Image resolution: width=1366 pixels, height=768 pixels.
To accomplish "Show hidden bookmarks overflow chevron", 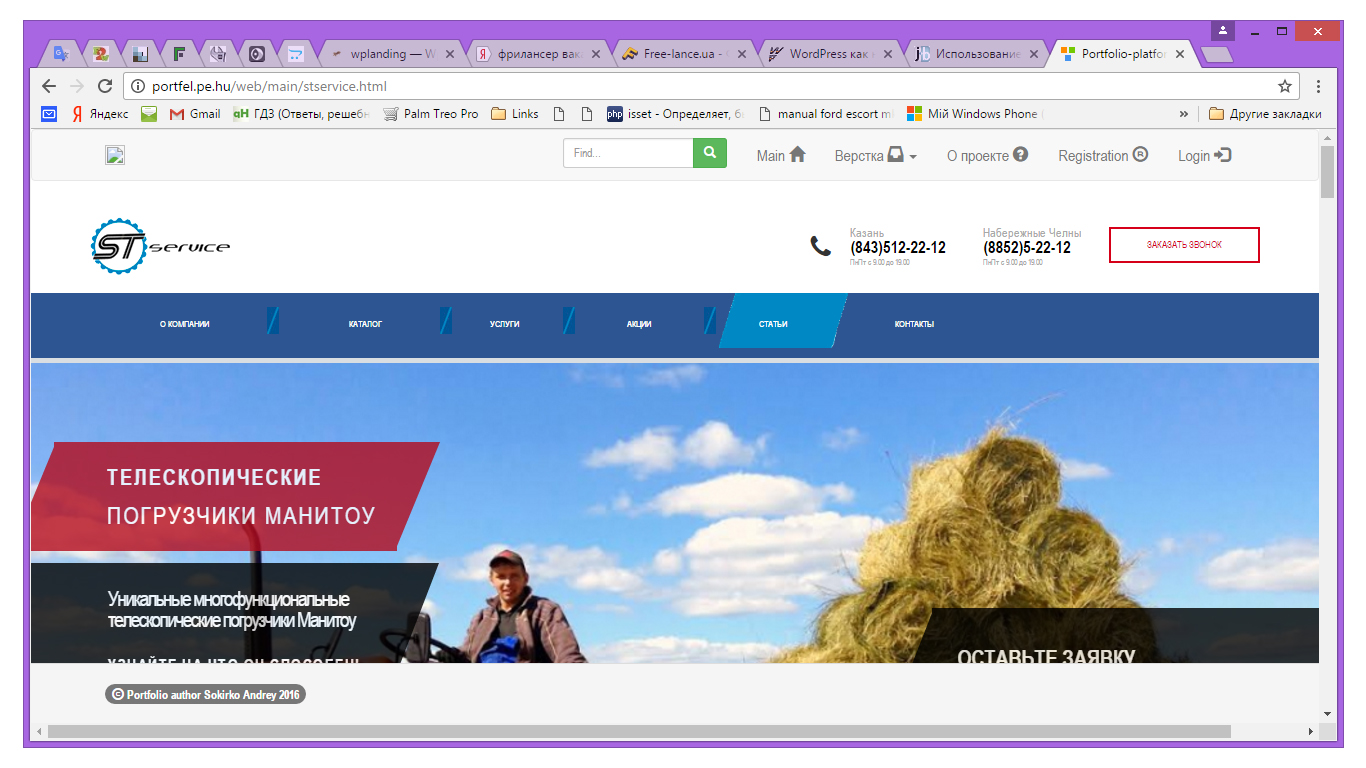I will pos(1184,114).
